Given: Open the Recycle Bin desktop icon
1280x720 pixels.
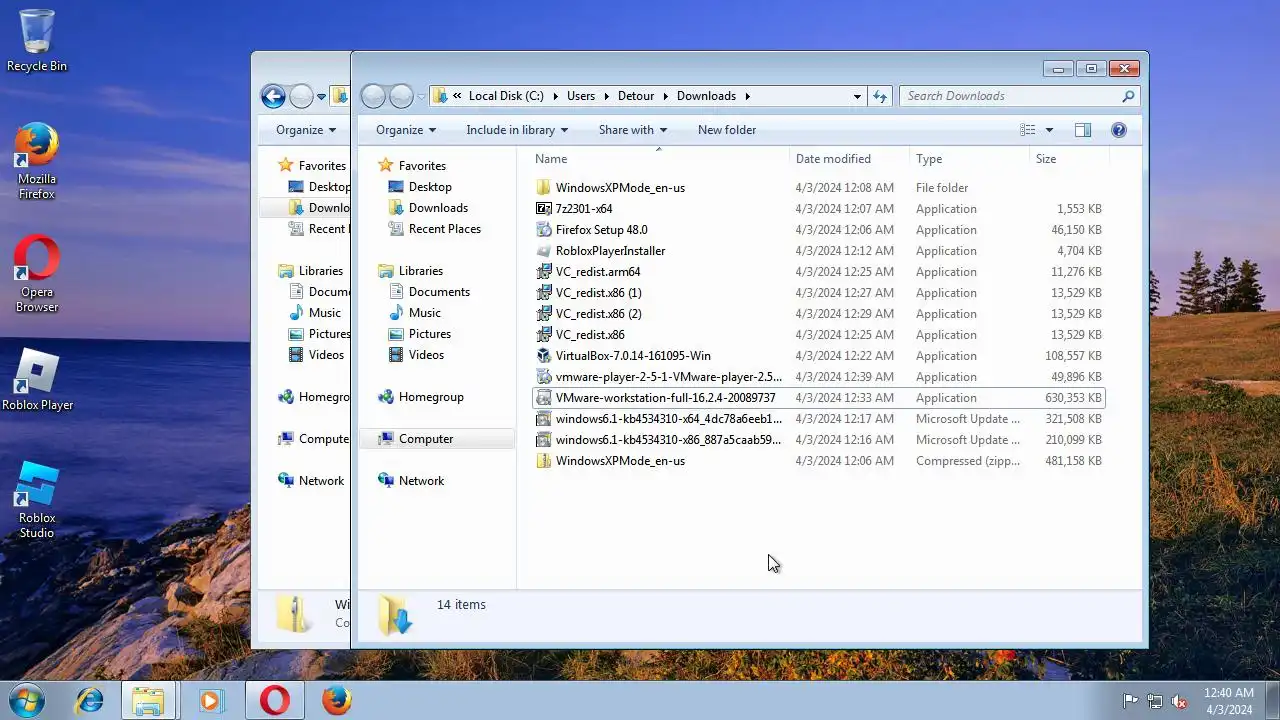Looking at the screenshot, I should [x=37, y=40].
